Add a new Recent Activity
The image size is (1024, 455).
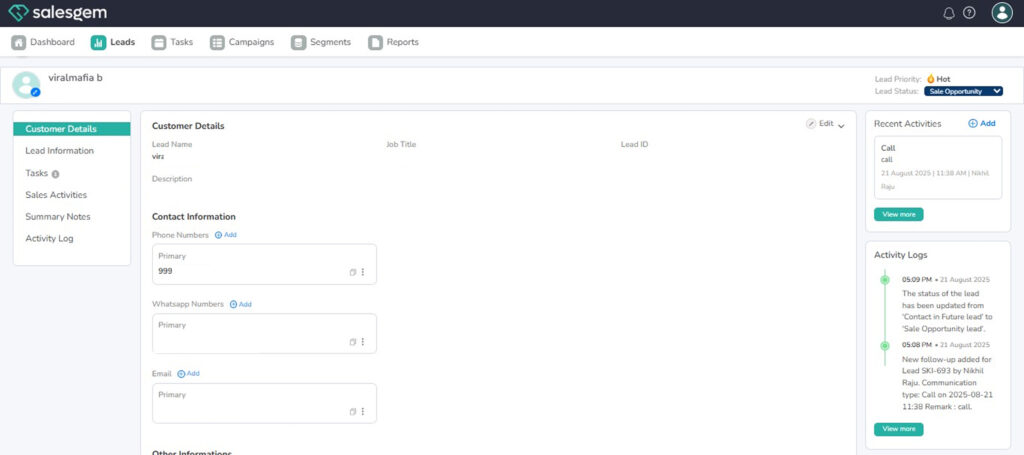pyautogui.click(x=981, y=124)
